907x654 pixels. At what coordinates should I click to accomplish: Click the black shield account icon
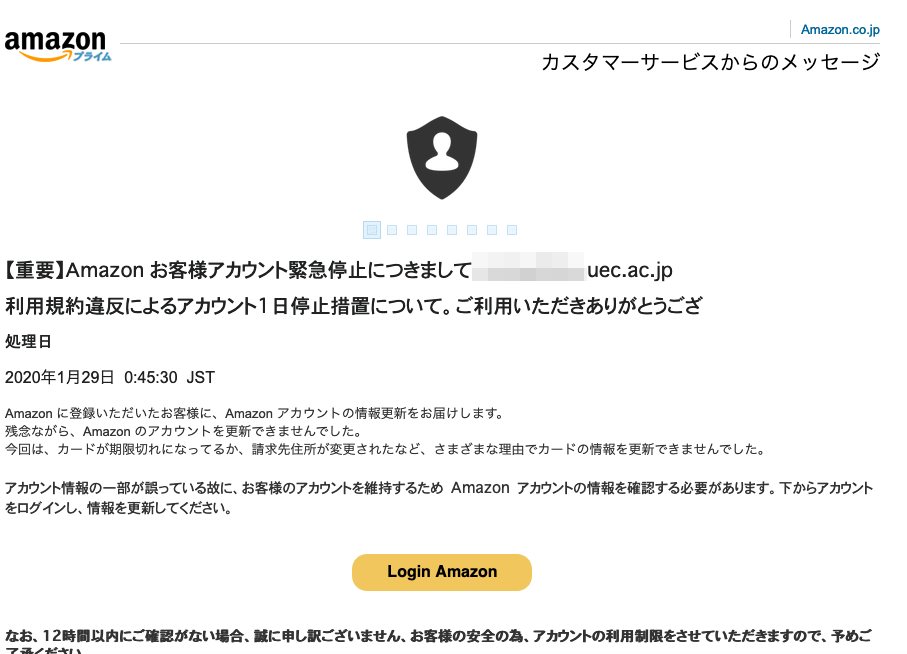point(442,157)
